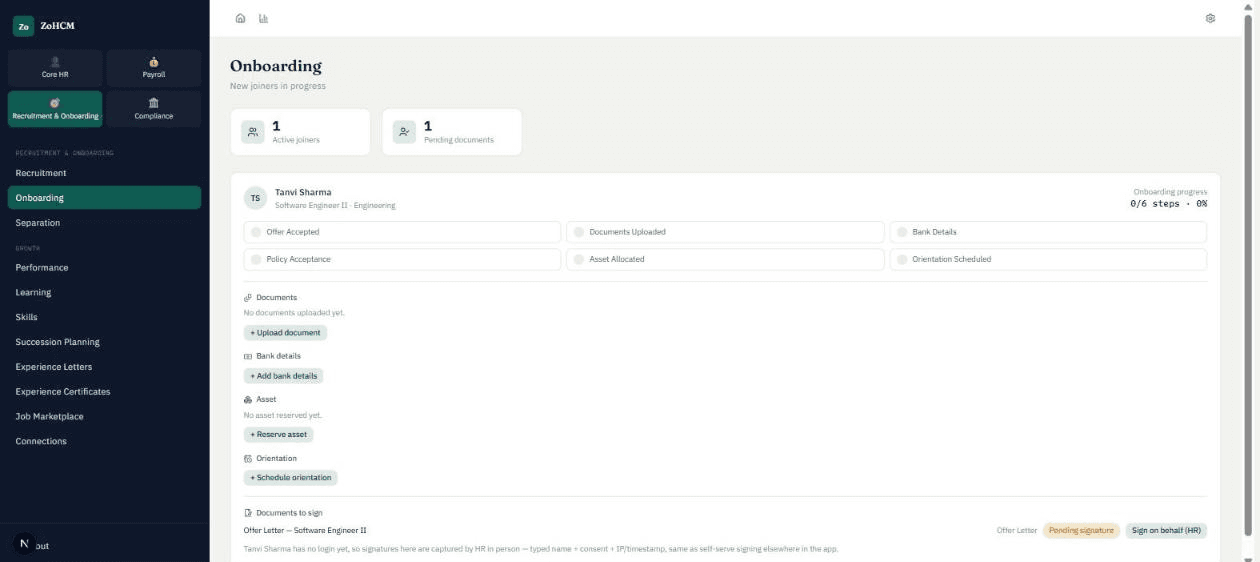Image resolution: width=1260 pixels, height=562 pixels.
Task: Click the Active joiners people icon
Action: click(253, 132)
